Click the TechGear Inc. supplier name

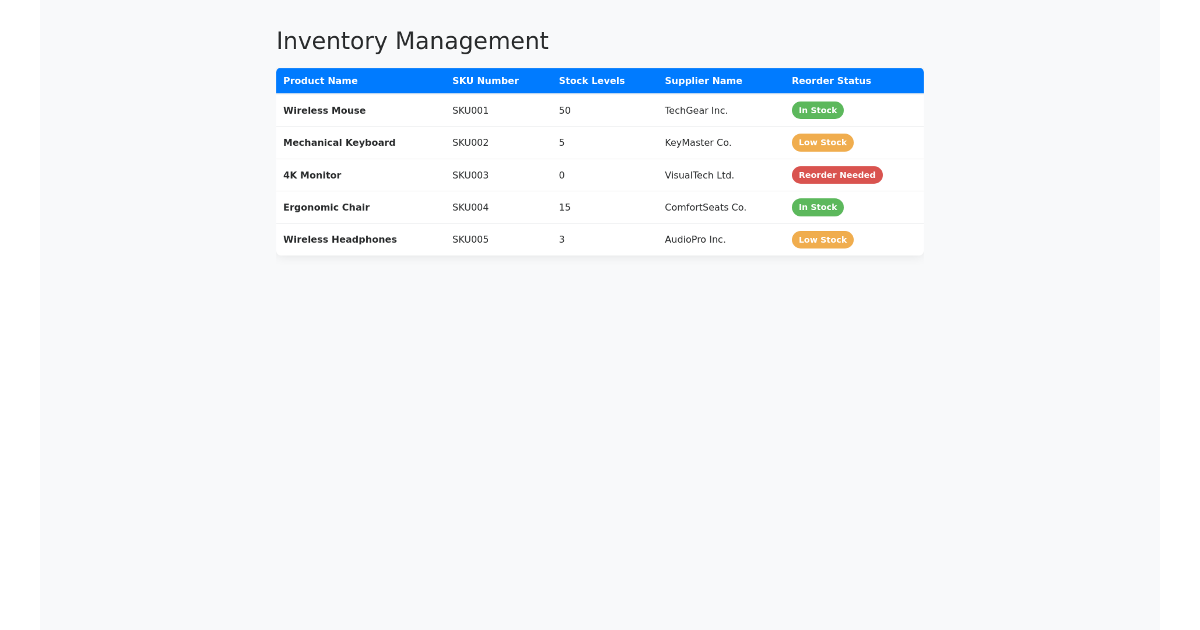tap(696, 110)
